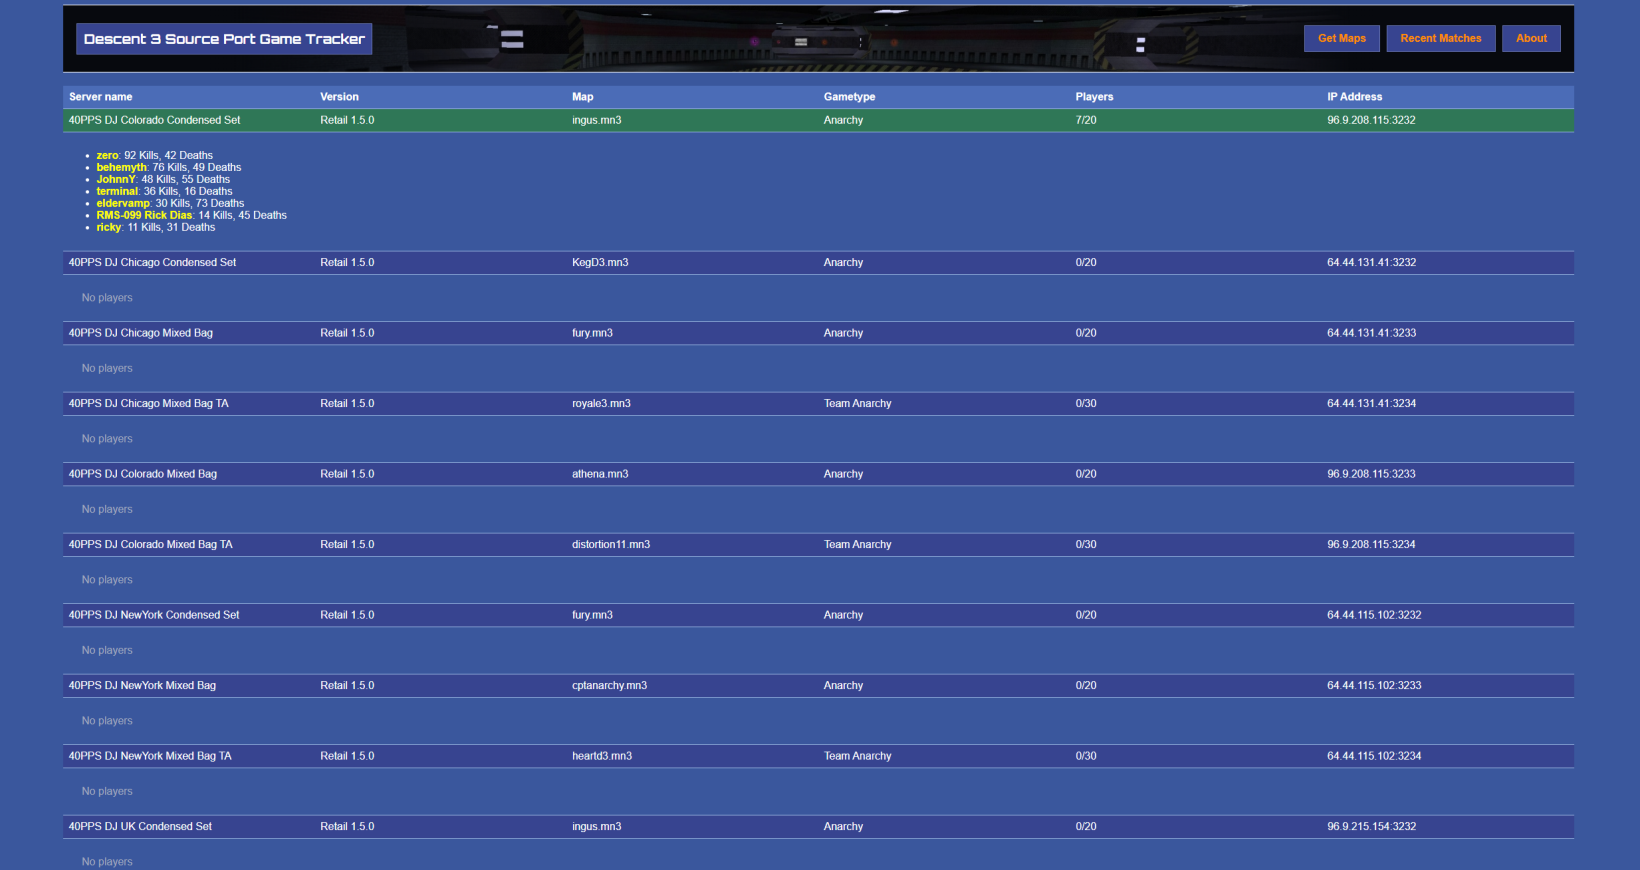Select the 40PPS DJ Chicago Condensed Set server
The height and width of the screenshot is (870, 1640).
pos(818,263)
